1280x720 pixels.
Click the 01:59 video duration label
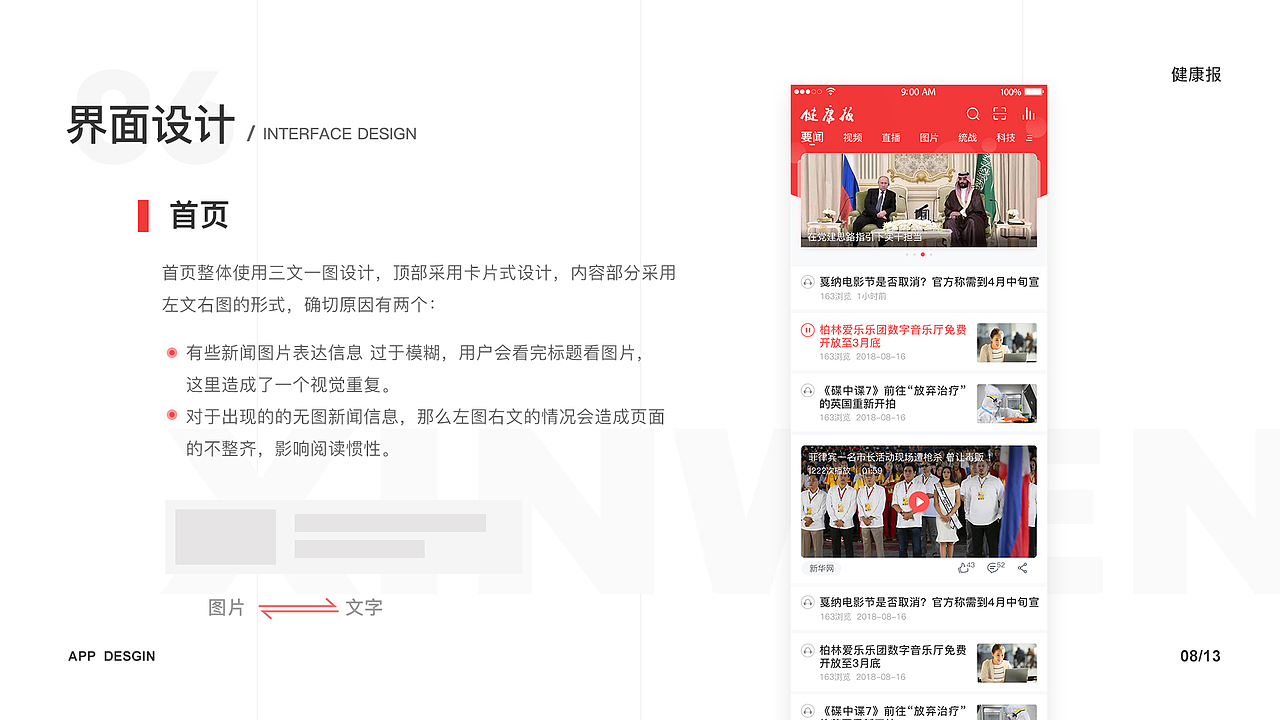click(872, 470)
